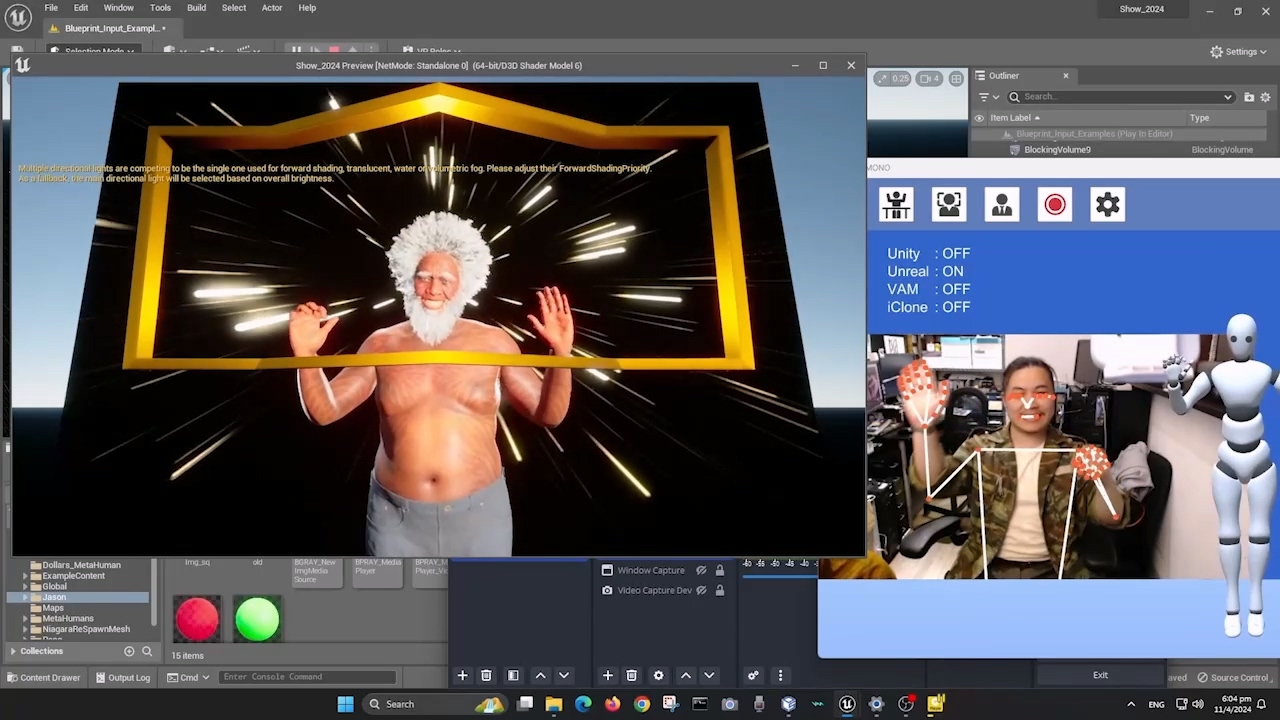Click the business person avatar icon
Image resolution: width=1280 pixels, height=720 pixels.
click(x=1001, y=205)
